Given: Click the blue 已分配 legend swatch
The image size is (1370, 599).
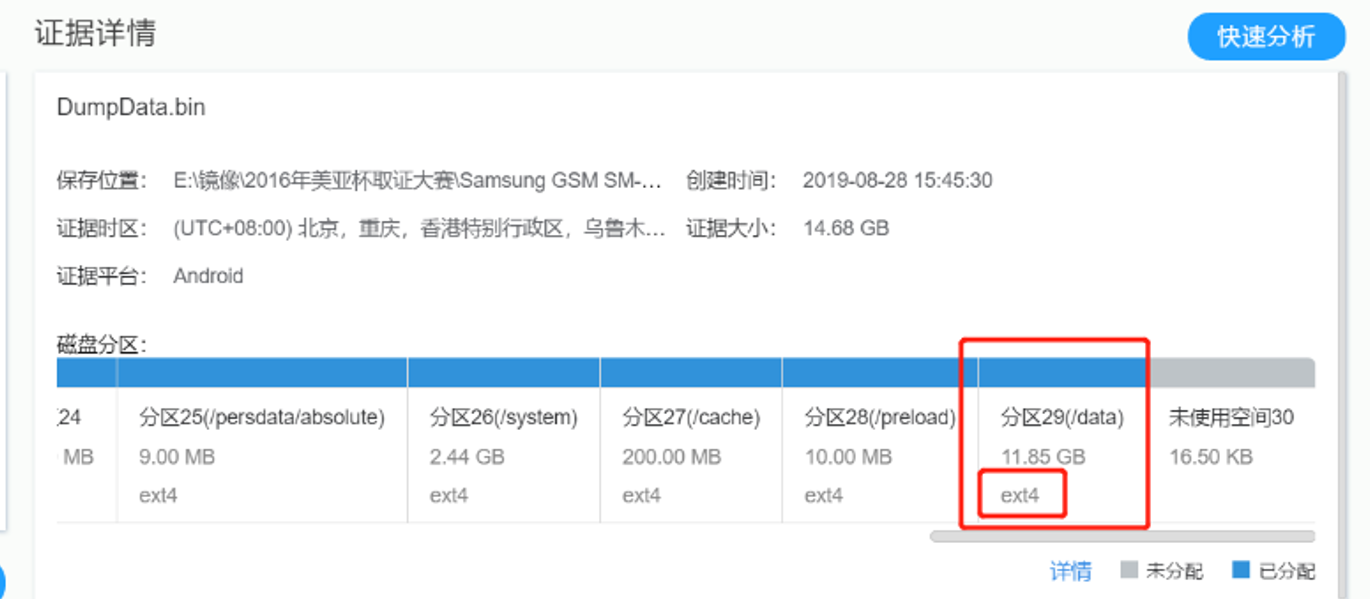Looking at the screenshot, I should [x=1241, y=571].
